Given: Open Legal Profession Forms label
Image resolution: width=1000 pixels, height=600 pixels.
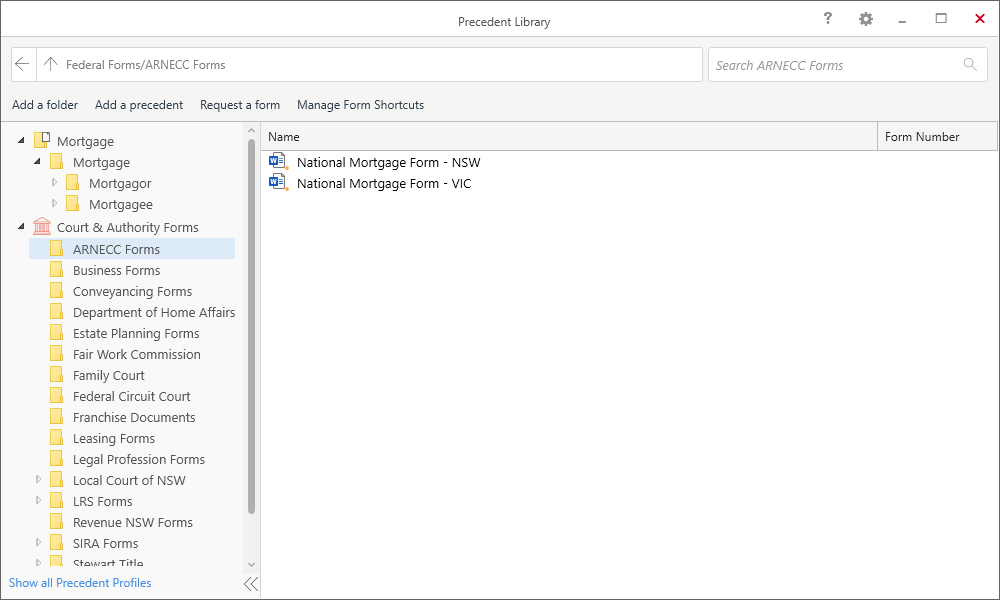Looking at the screenshot, I should click(138, 460).
